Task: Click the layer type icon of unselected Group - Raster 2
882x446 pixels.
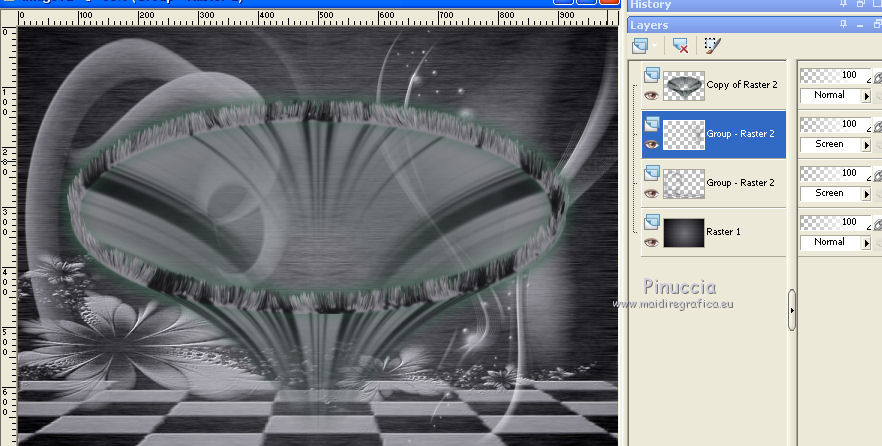Action: pyautogui.click(x=652, y=173)
